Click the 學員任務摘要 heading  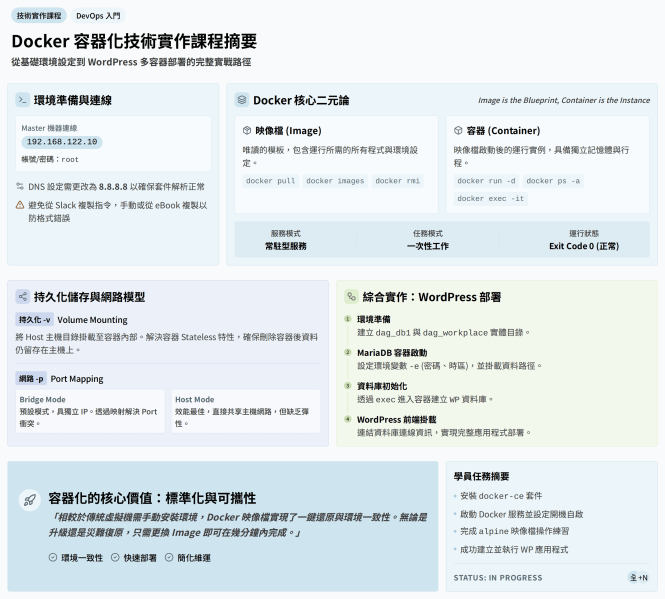pos(481,476)
